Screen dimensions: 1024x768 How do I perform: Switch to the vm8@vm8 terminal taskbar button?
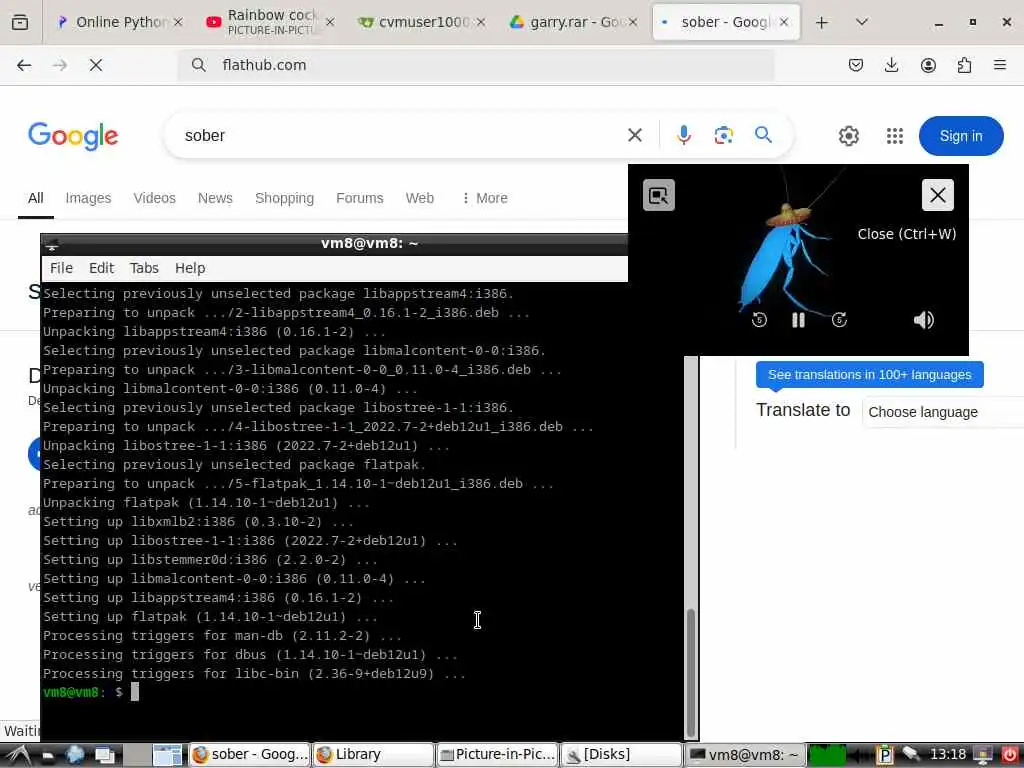744,755
